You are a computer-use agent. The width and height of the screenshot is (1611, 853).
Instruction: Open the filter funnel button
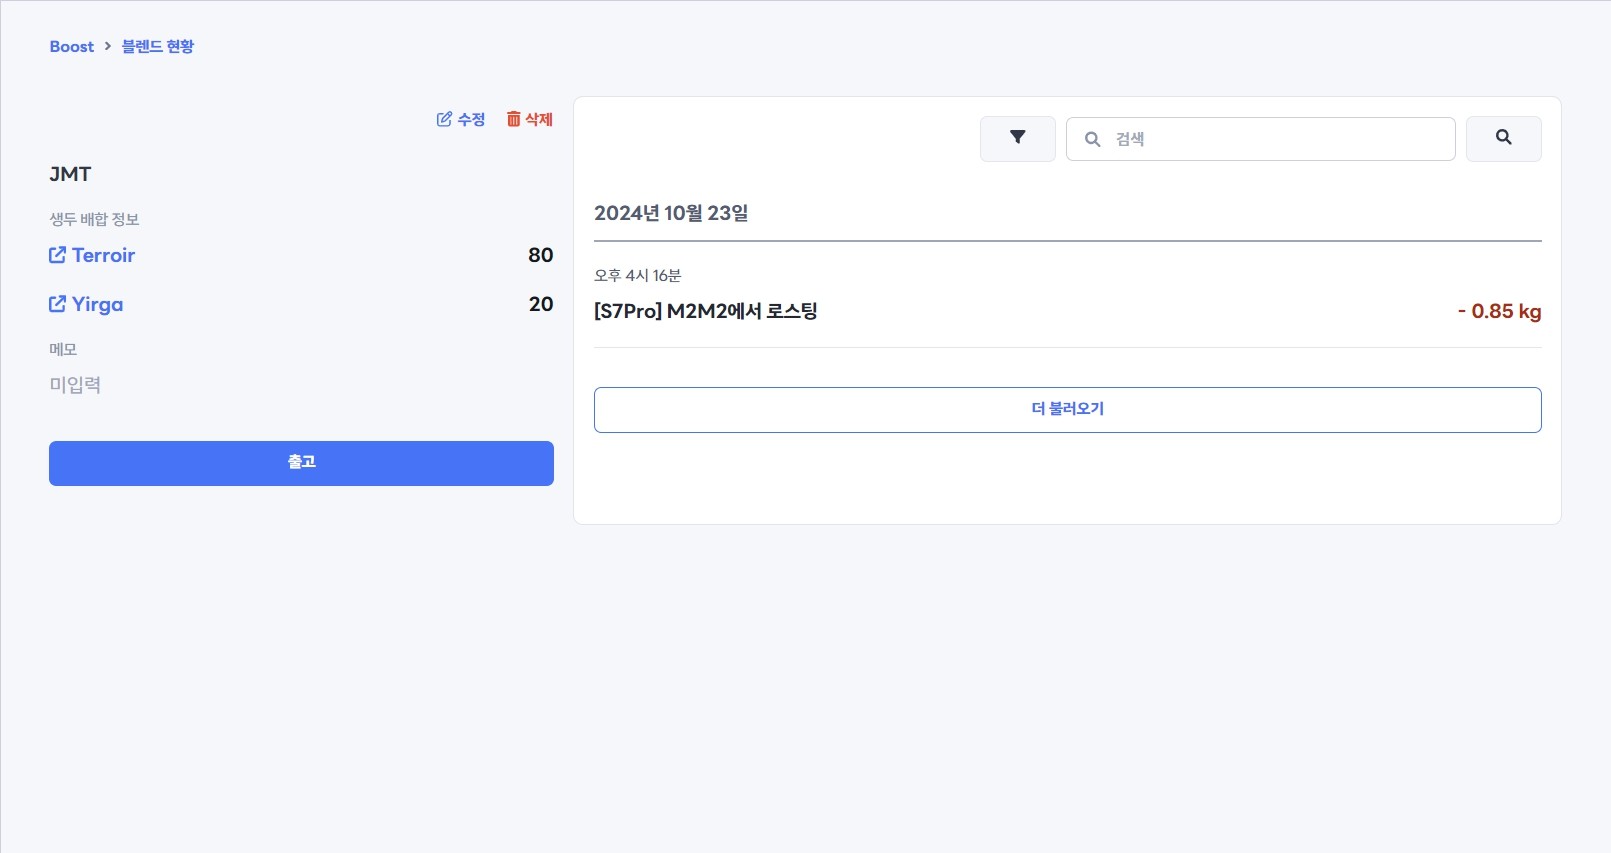pos(1018,138)
